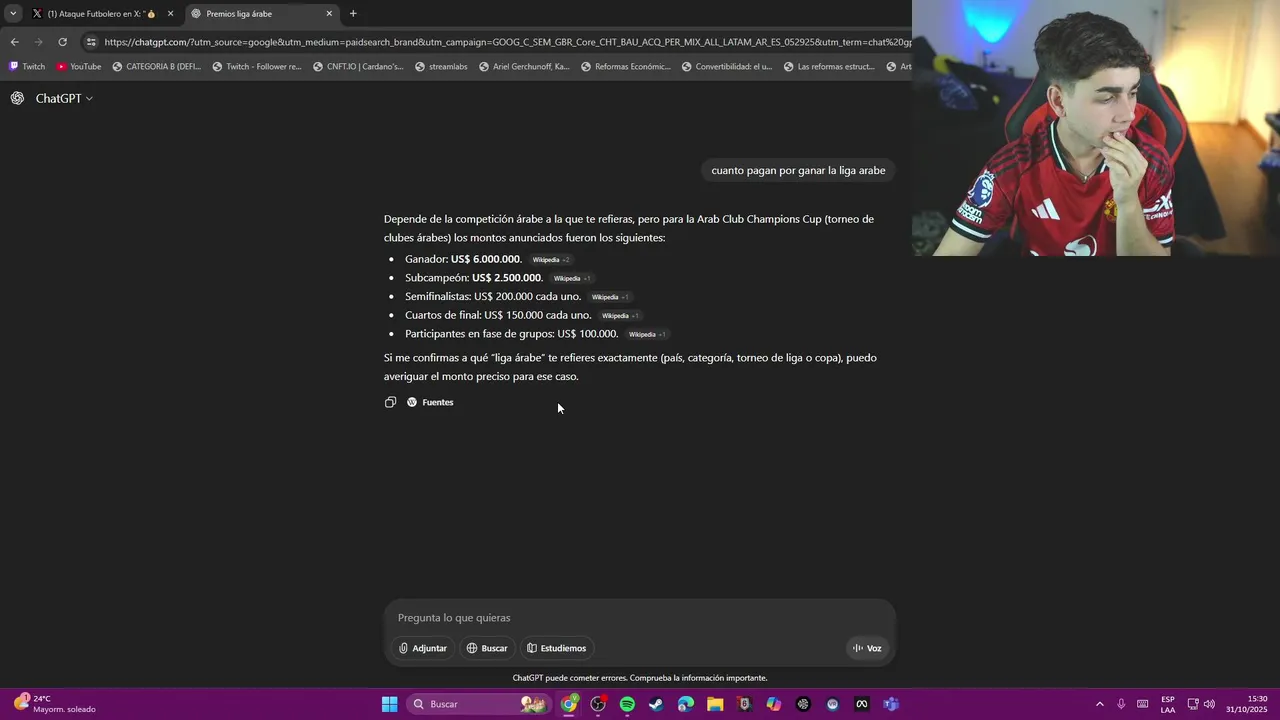The image size is (1280, 720).
Task: Open the Twitch bookmark
Action: point(27,67)
